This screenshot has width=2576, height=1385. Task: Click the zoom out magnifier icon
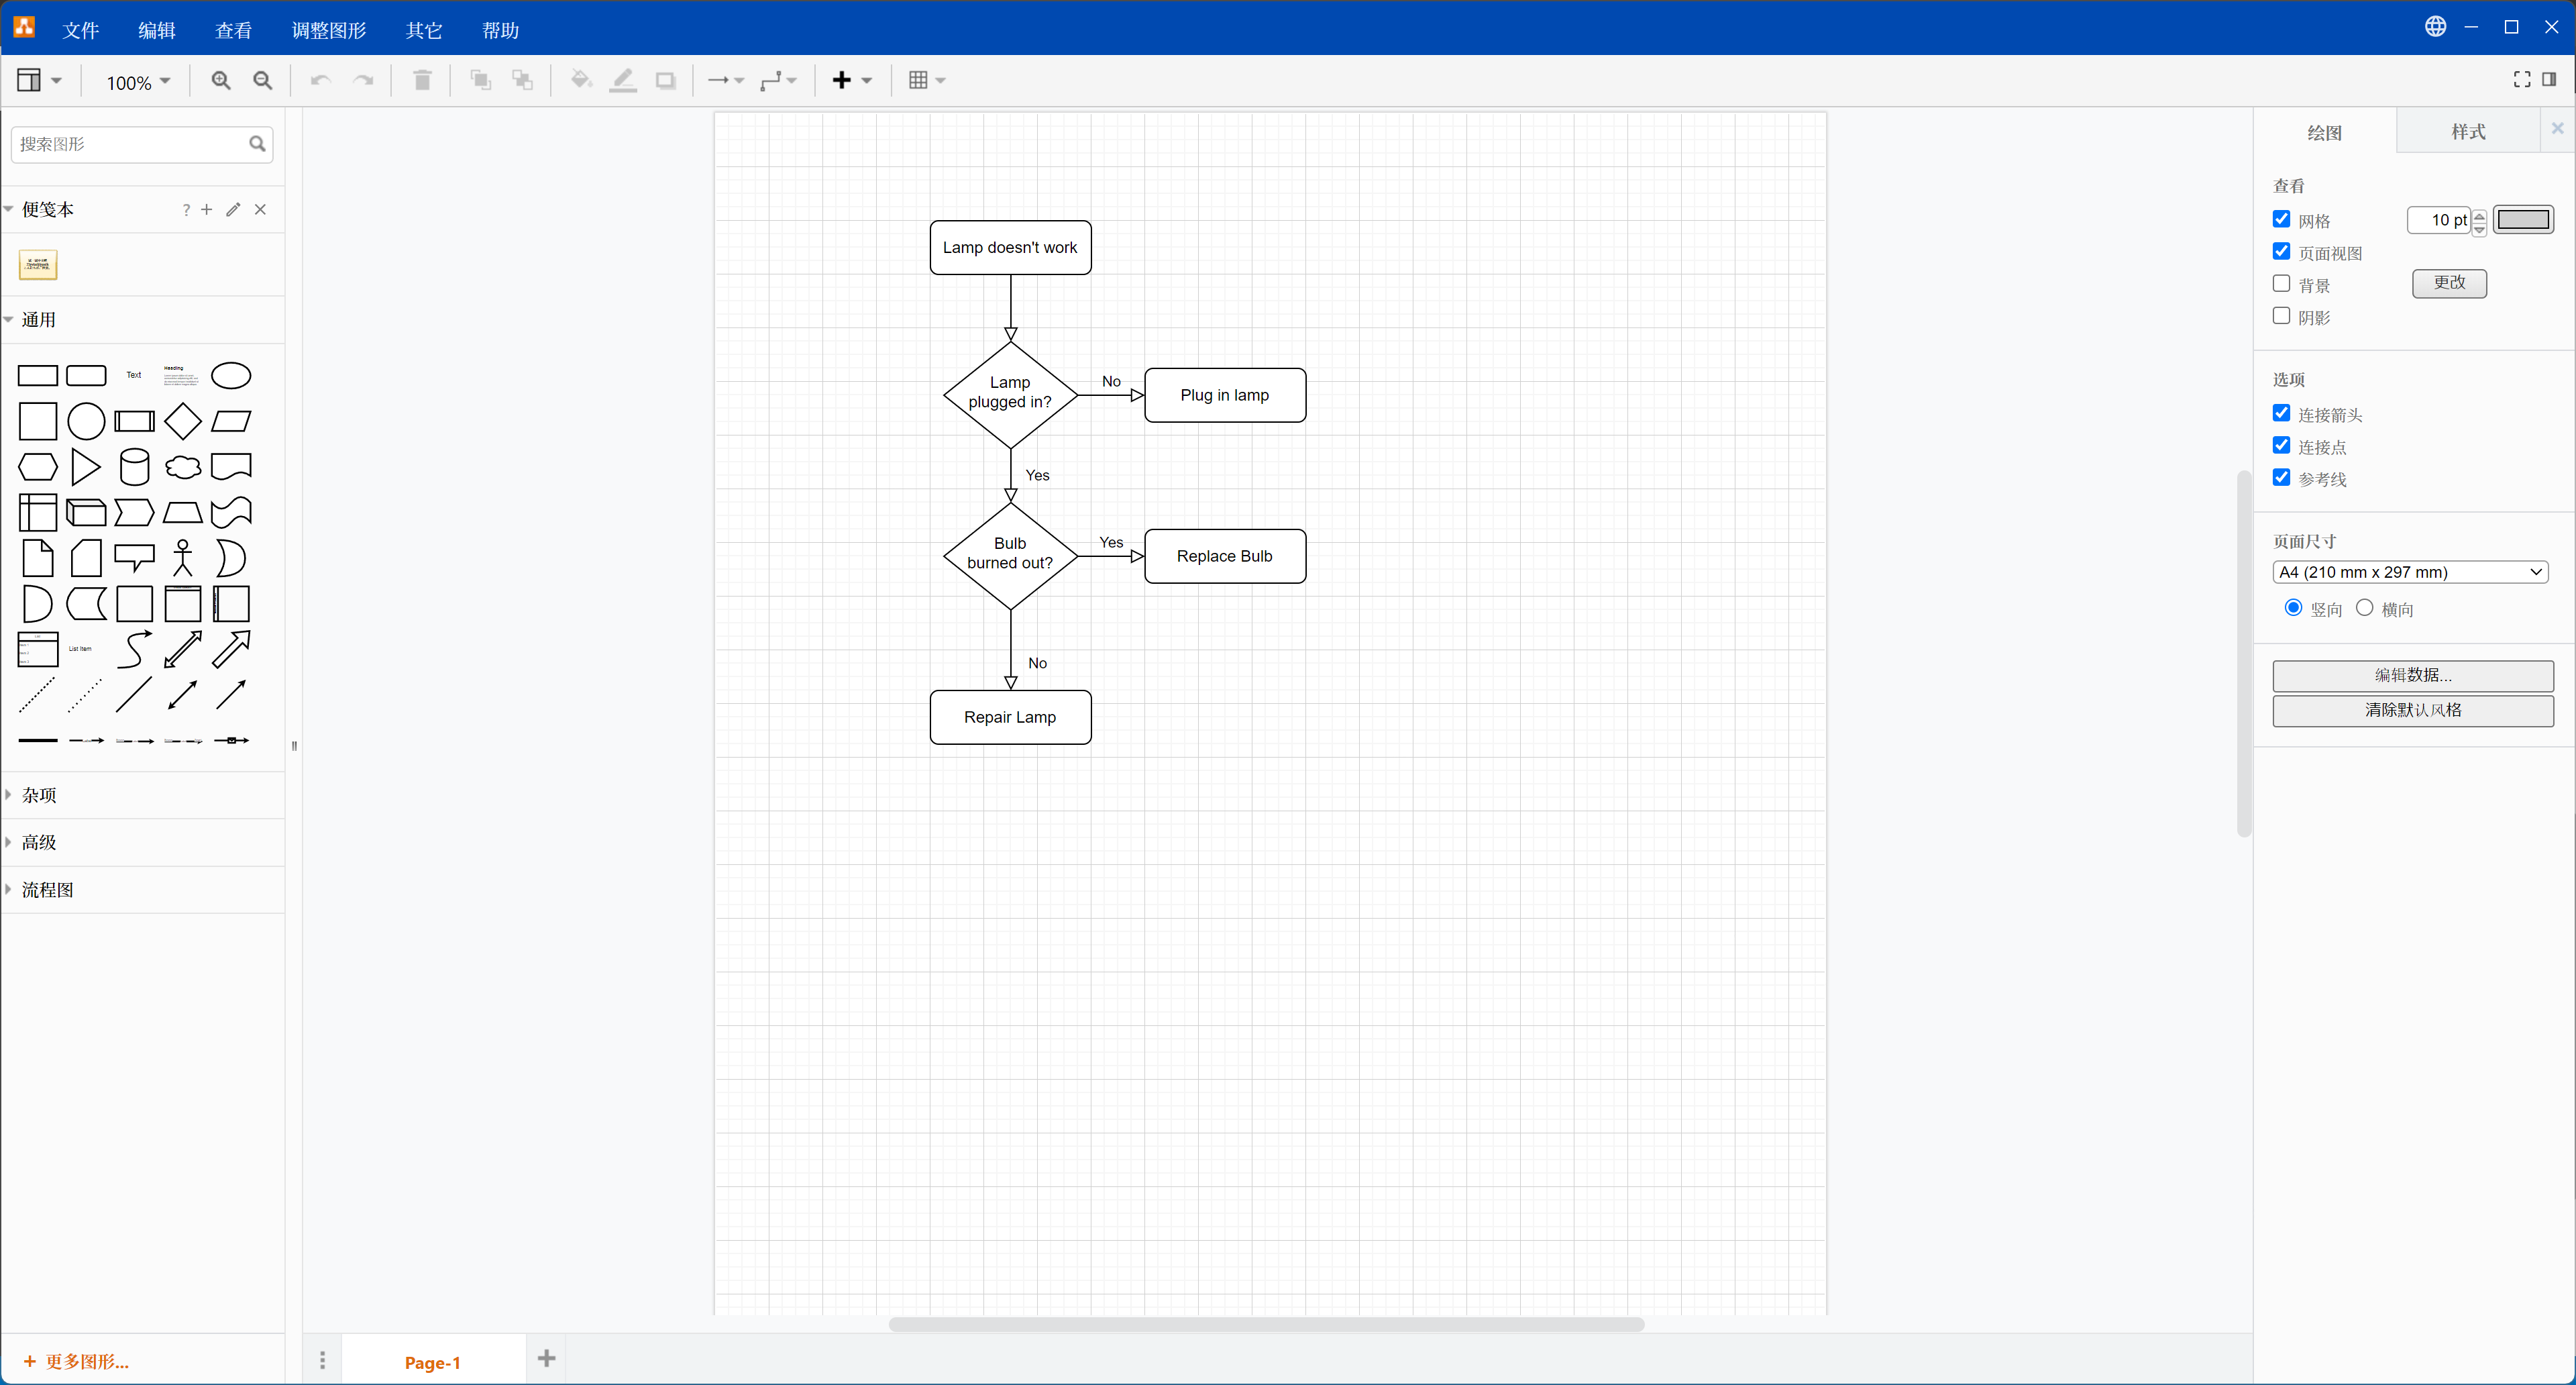tap(263, 81)
